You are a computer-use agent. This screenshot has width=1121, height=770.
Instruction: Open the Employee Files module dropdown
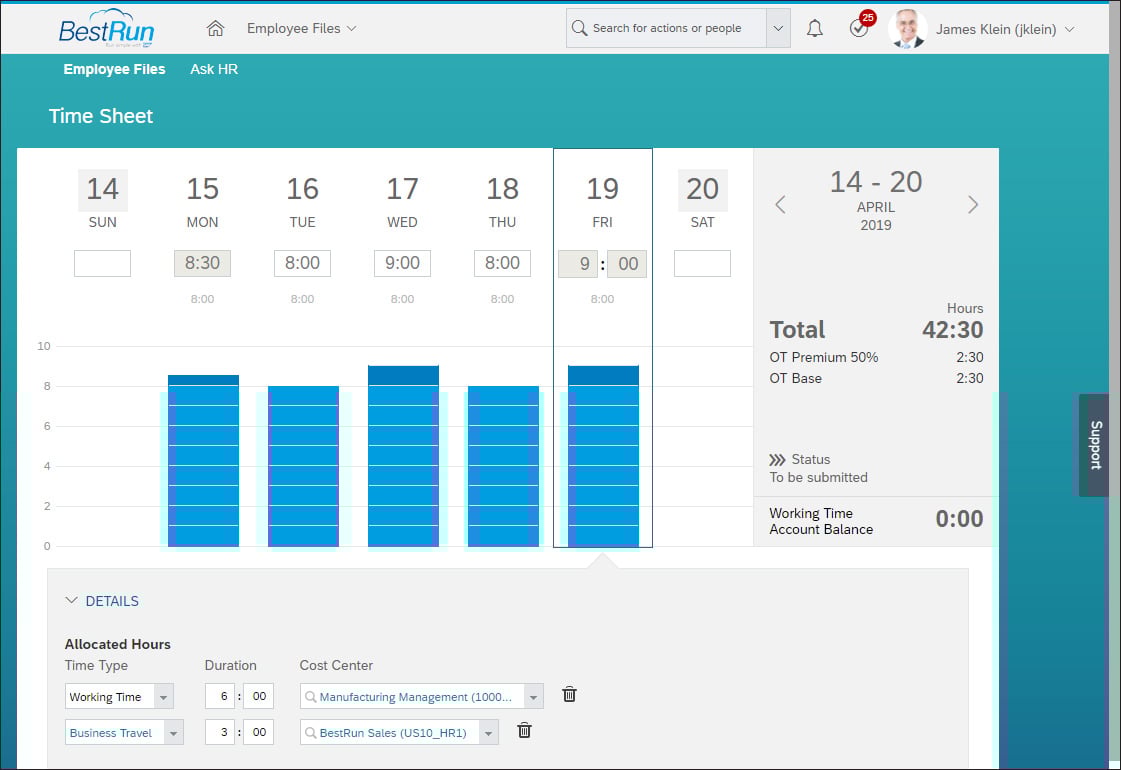(301, 28)
